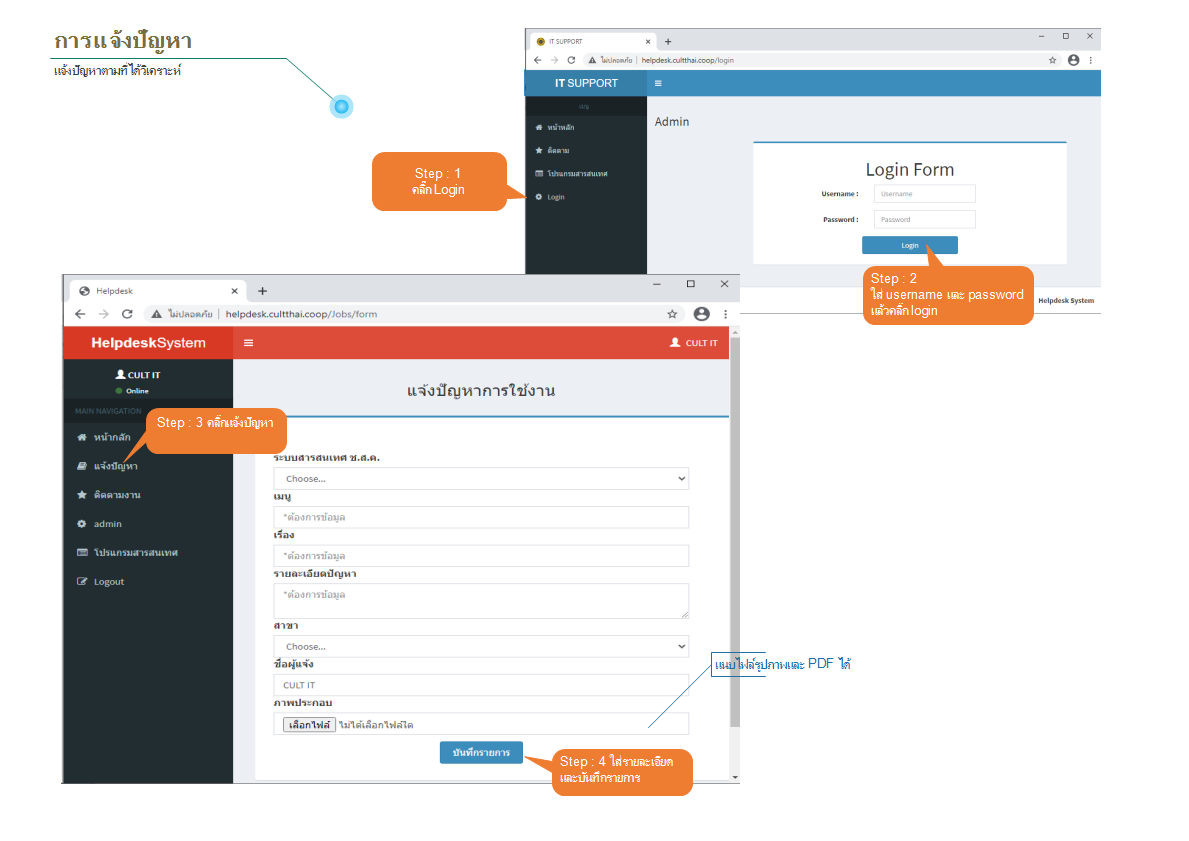Open ติดตามงาน in the sidebar navigation
The width and height of the screenshot is (1189, 841).
[x=116, y=495]
